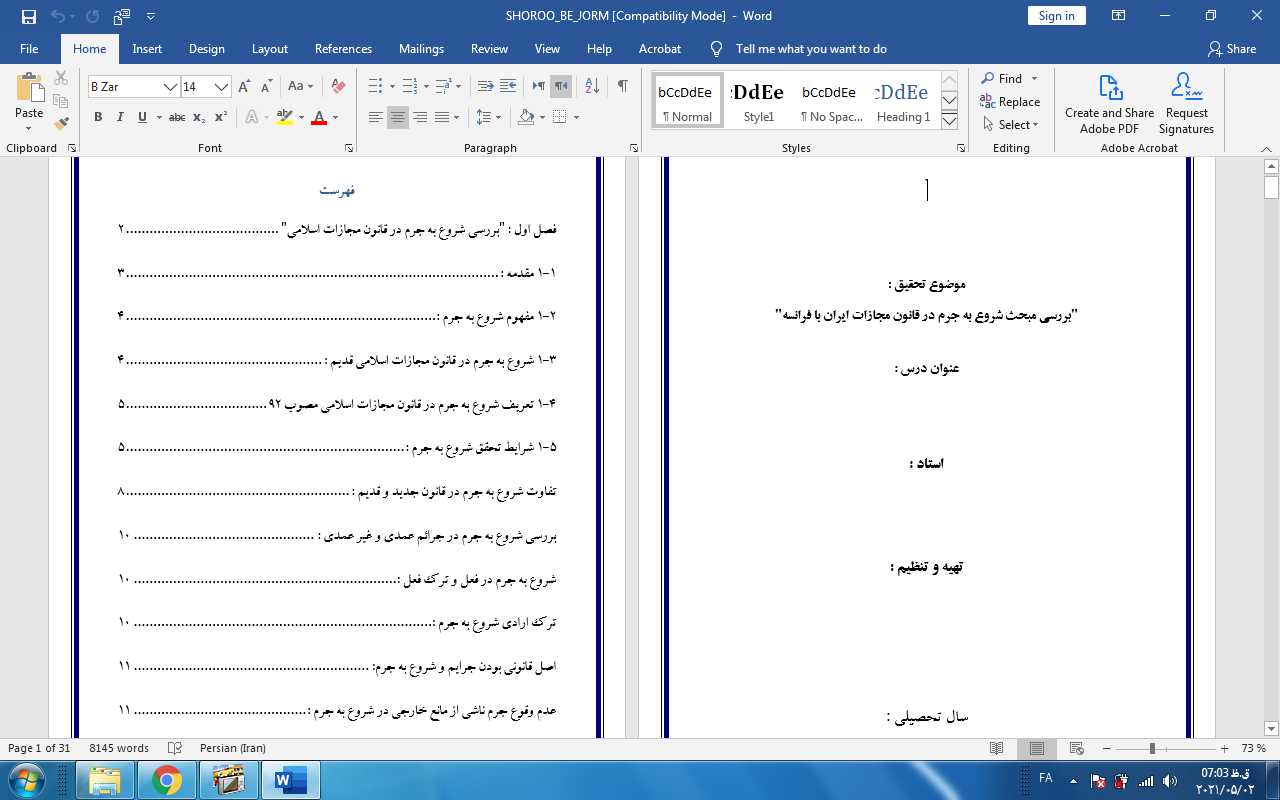Toggle left-to-right text direction
This screenshot has height=800, width=1280.
539,87
